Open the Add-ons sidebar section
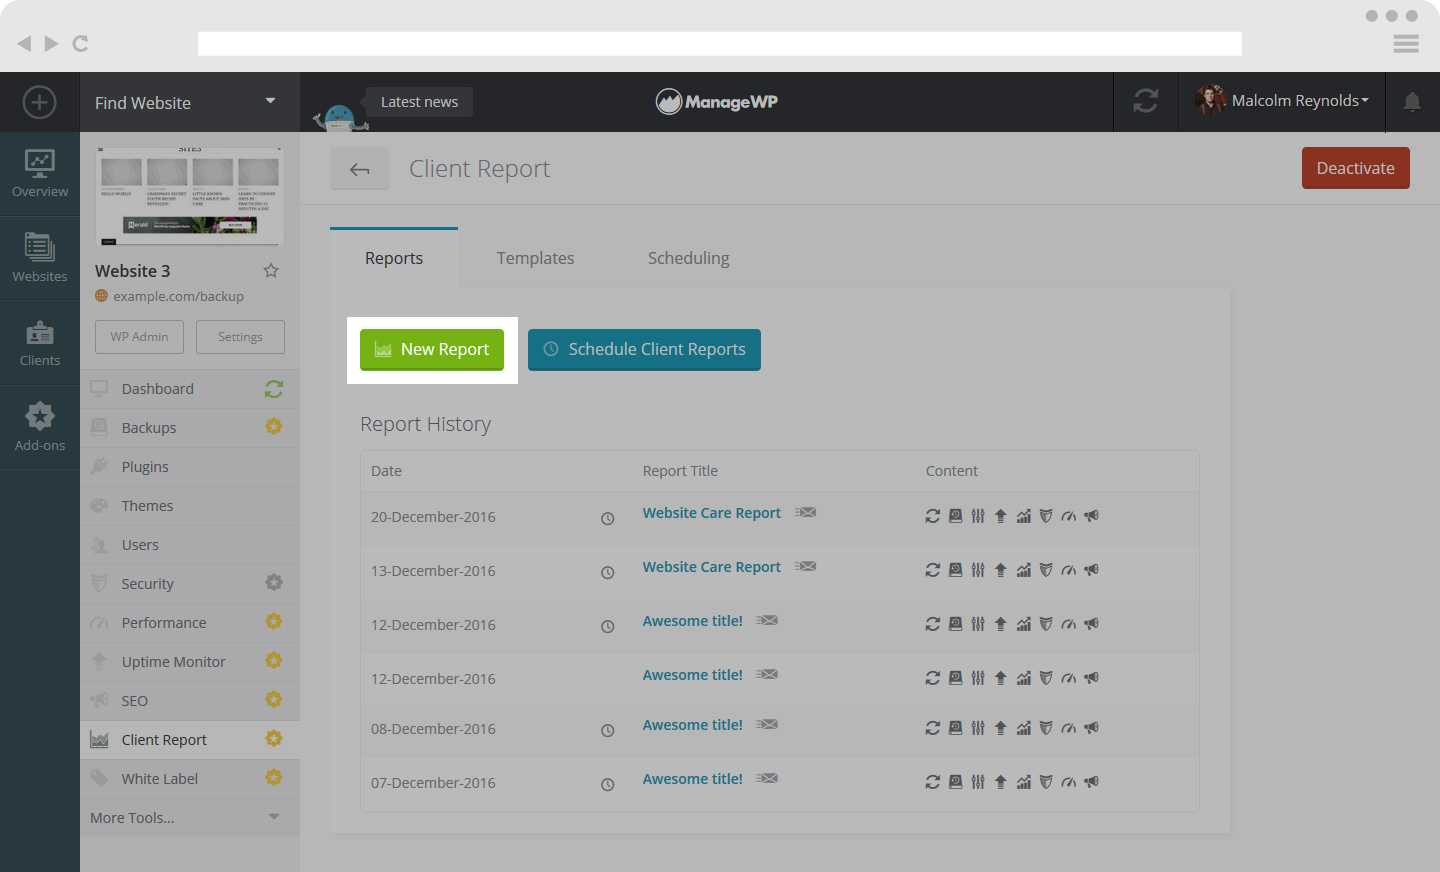The height and width of the screenshot is (872, 1440). pyautogui.click(x=40, y=427)
